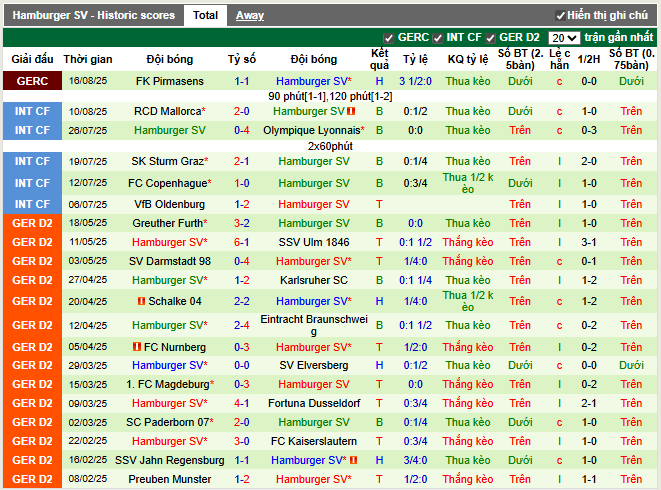Click the trận gần nhất label
661x490 pixels.
618,38
